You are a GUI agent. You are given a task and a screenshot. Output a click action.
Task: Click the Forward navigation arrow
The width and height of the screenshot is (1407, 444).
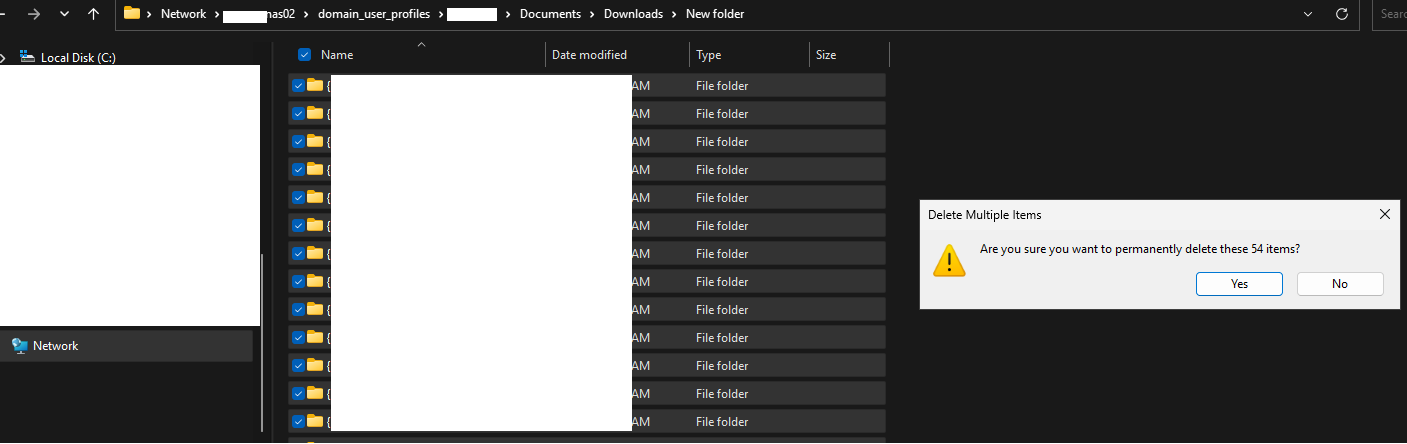(33, 14)
